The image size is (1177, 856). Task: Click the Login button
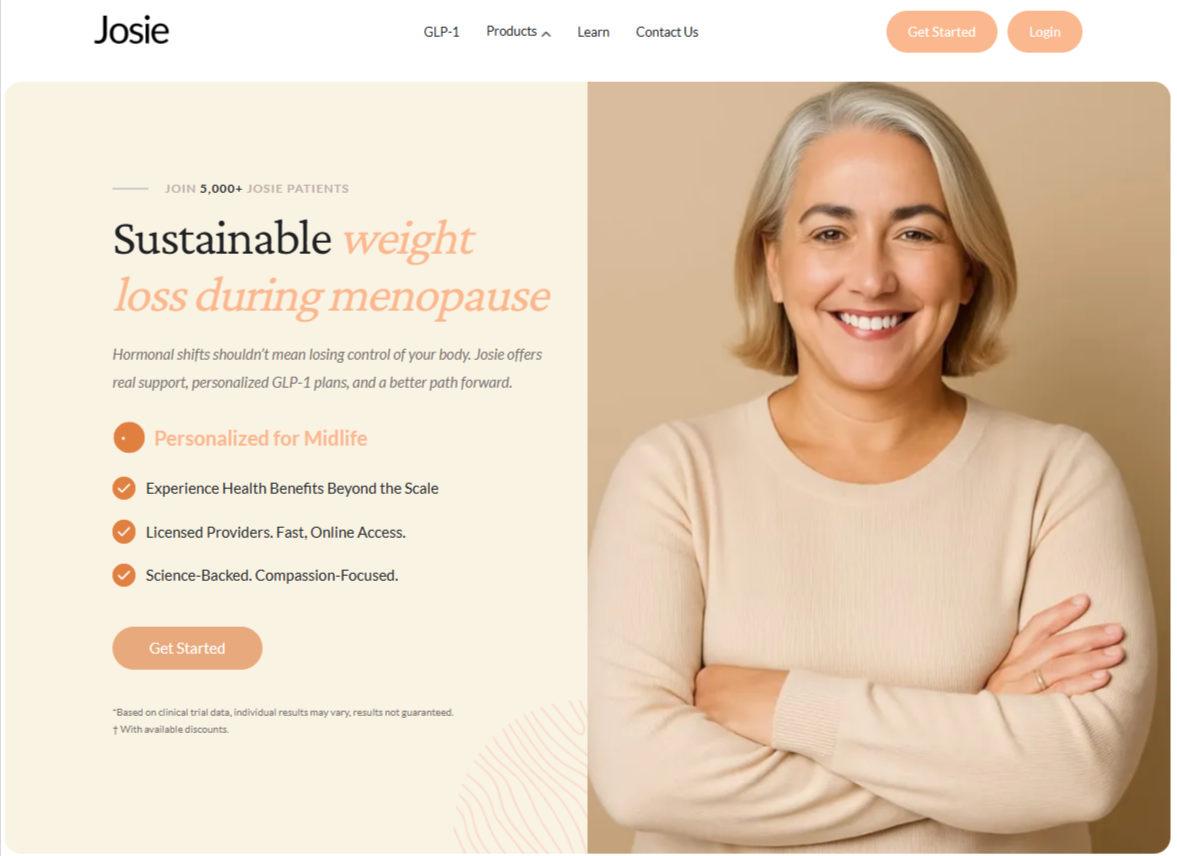click(1044, 32)
